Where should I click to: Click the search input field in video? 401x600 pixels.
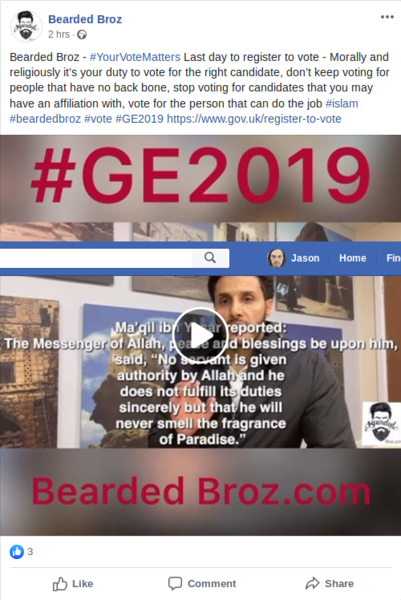pyautogui.click(x=96, y=258)
